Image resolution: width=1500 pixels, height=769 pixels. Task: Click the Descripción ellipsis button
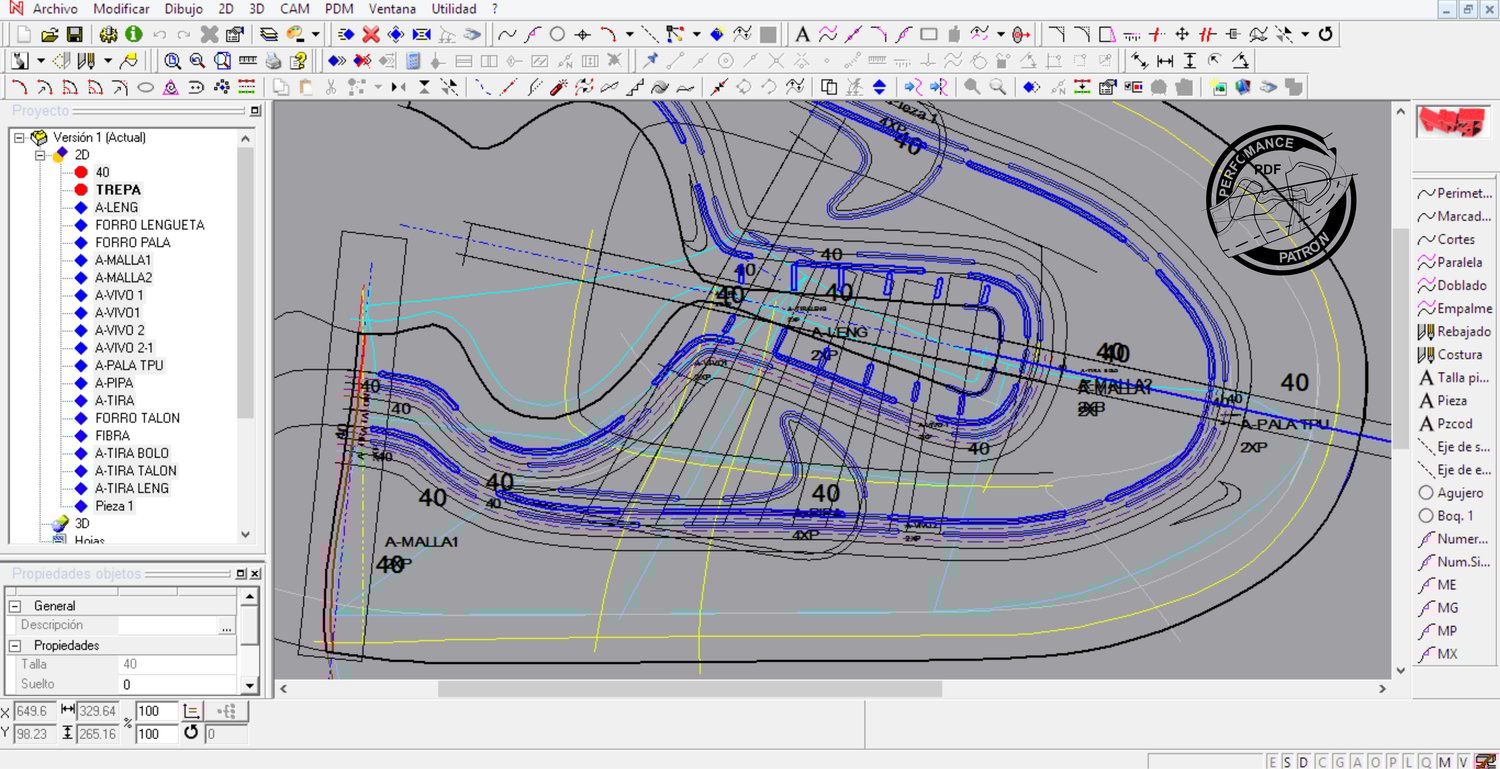(x=227, y=626)
